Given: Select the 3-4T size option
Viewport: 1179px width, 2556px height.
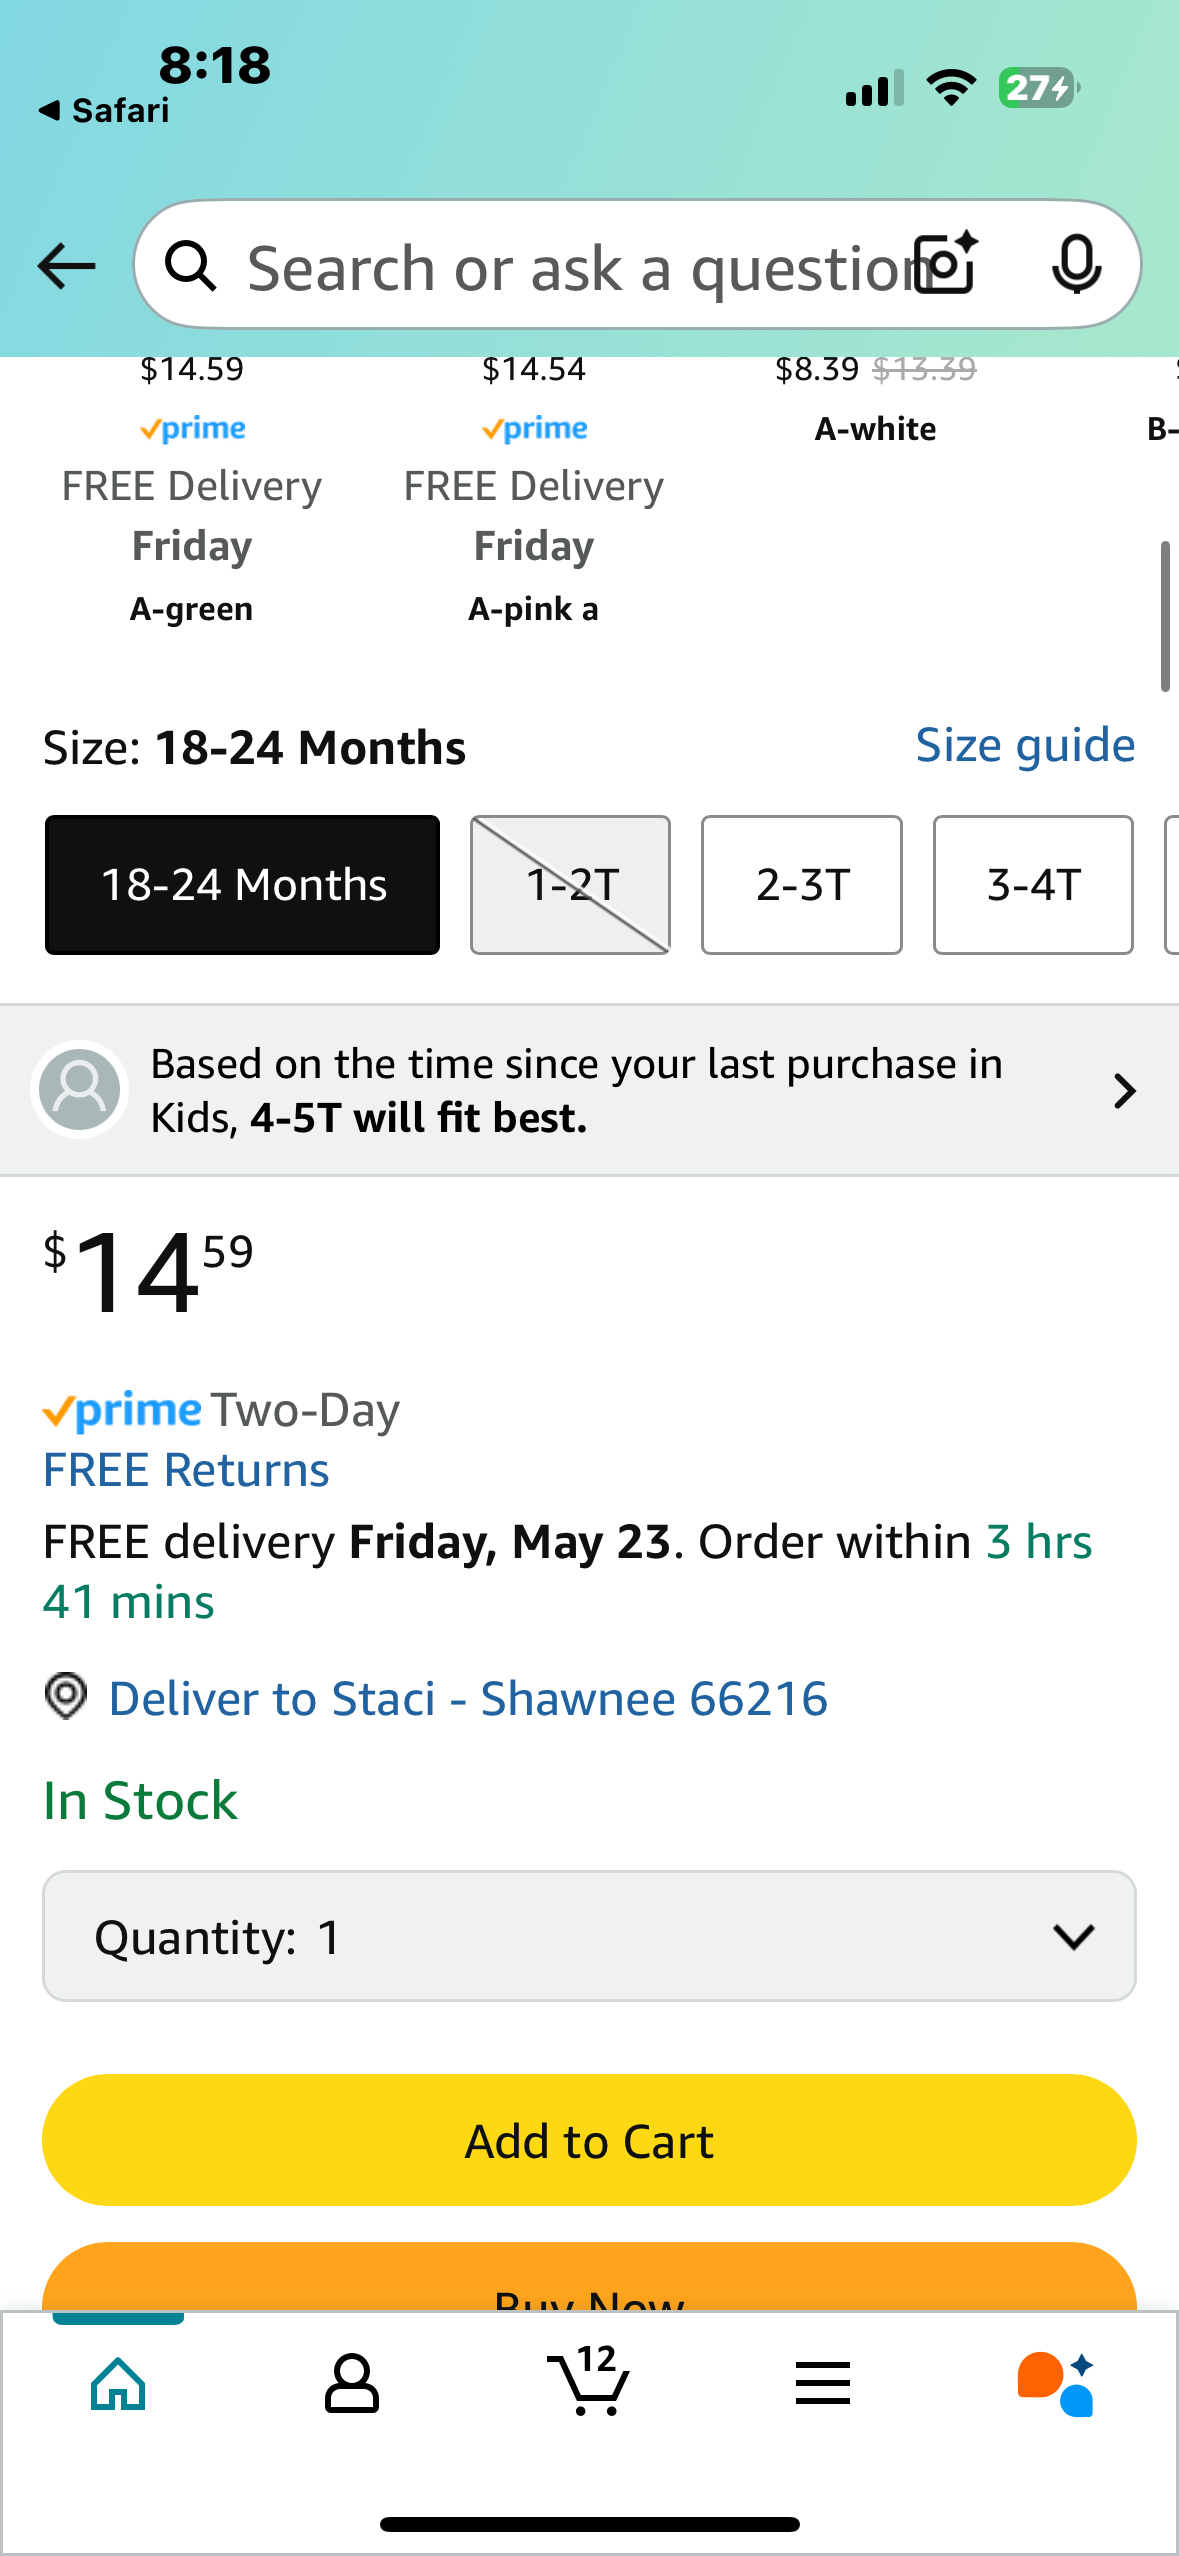Looking at the screenshot, I should [x=1033, y=885].
